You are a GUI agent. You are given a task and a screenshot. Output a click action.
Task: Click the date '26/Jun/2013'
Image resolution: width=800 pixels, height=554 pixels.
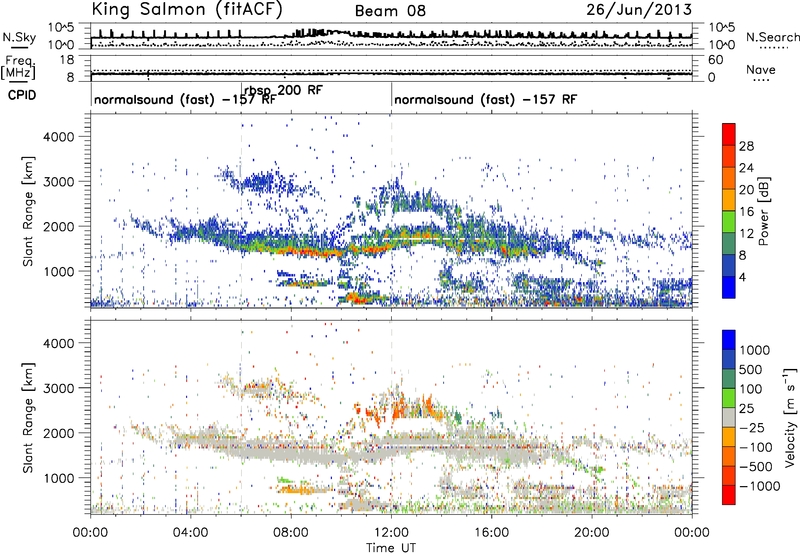639,10
